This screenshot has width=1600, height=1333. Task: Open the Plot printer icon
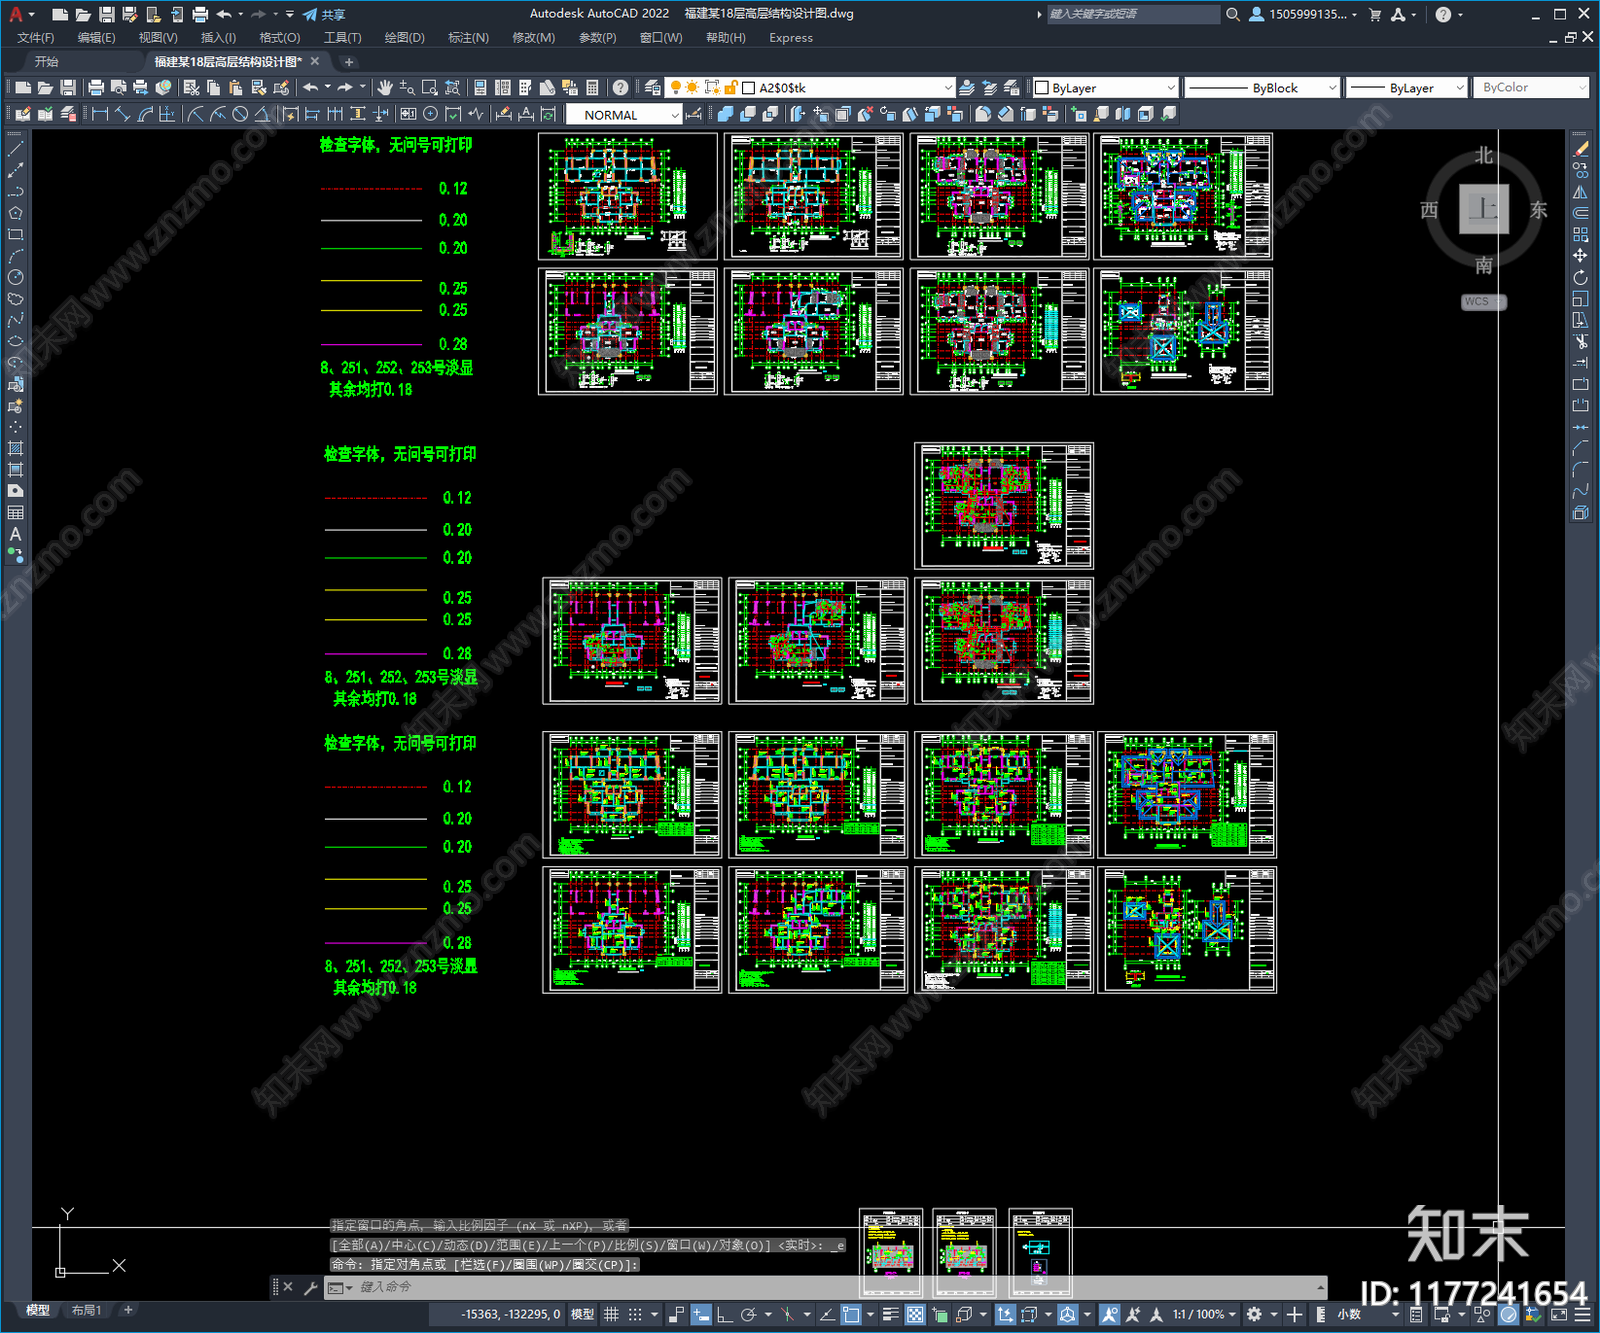pos(96,88)
